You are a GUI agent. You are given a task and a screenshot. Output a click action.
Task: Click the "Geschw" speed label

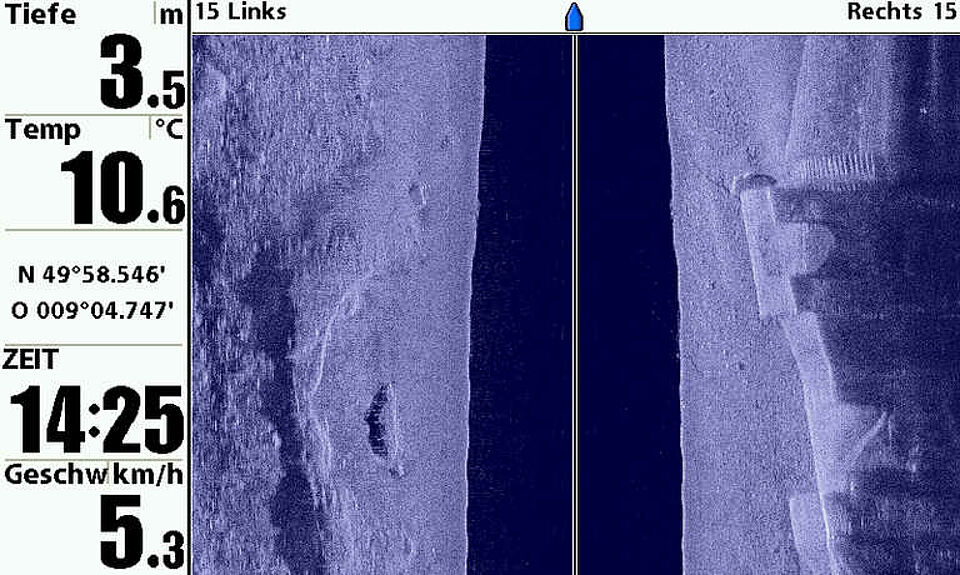coord(55,475)
